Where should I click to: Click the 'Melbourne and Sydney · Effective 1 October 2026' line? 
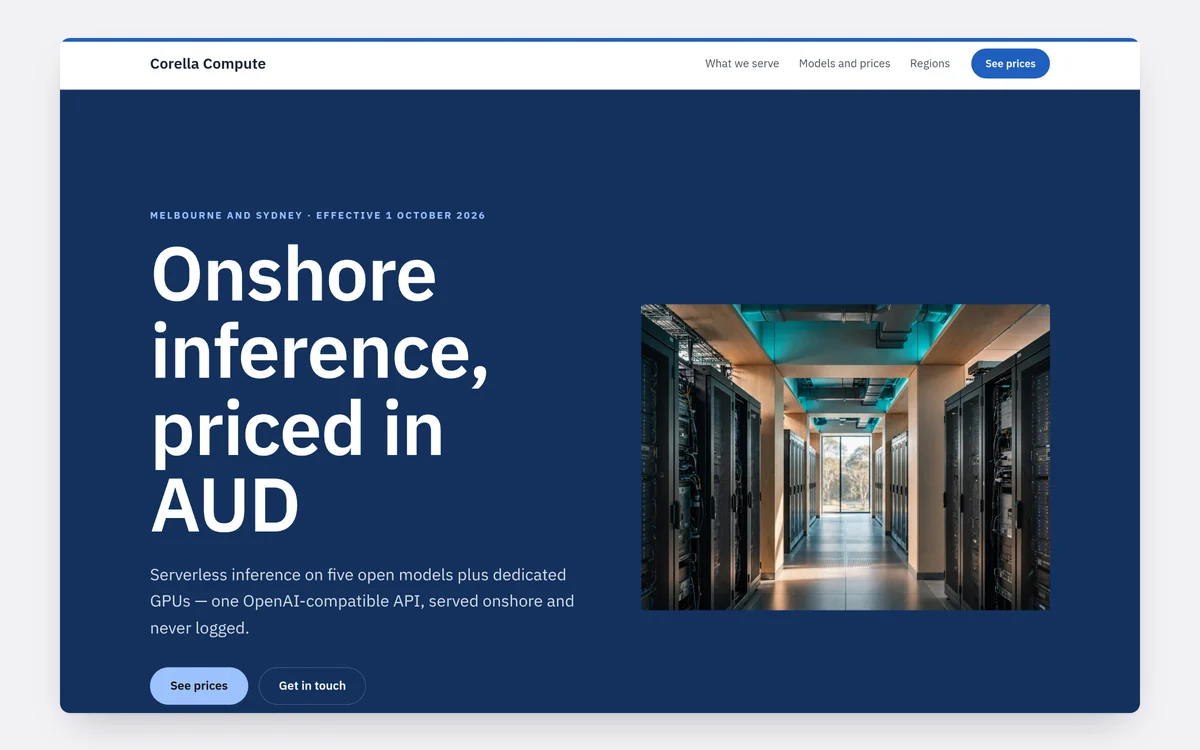click(318, 216)
